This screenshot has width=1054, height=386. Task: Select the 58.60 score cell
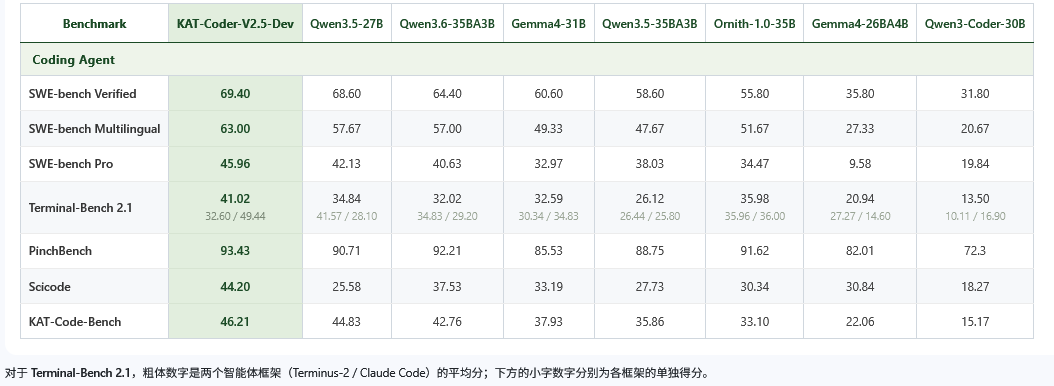pyautogui.click(x=649, y=93)
